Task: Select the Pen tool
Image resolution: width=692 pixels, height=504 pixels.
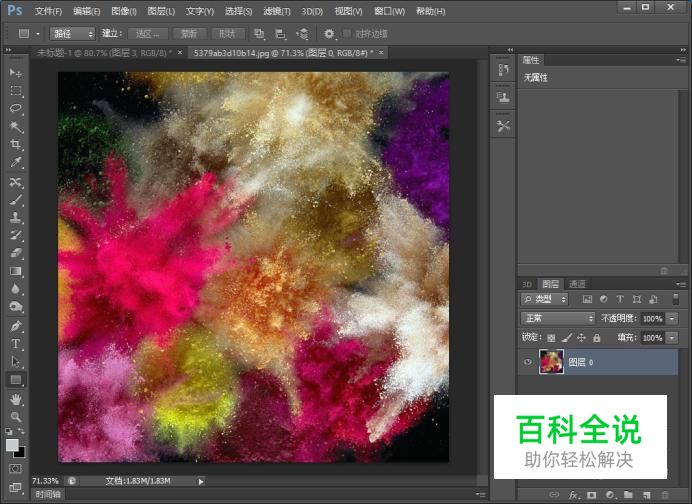Action: tap(15, 325)
